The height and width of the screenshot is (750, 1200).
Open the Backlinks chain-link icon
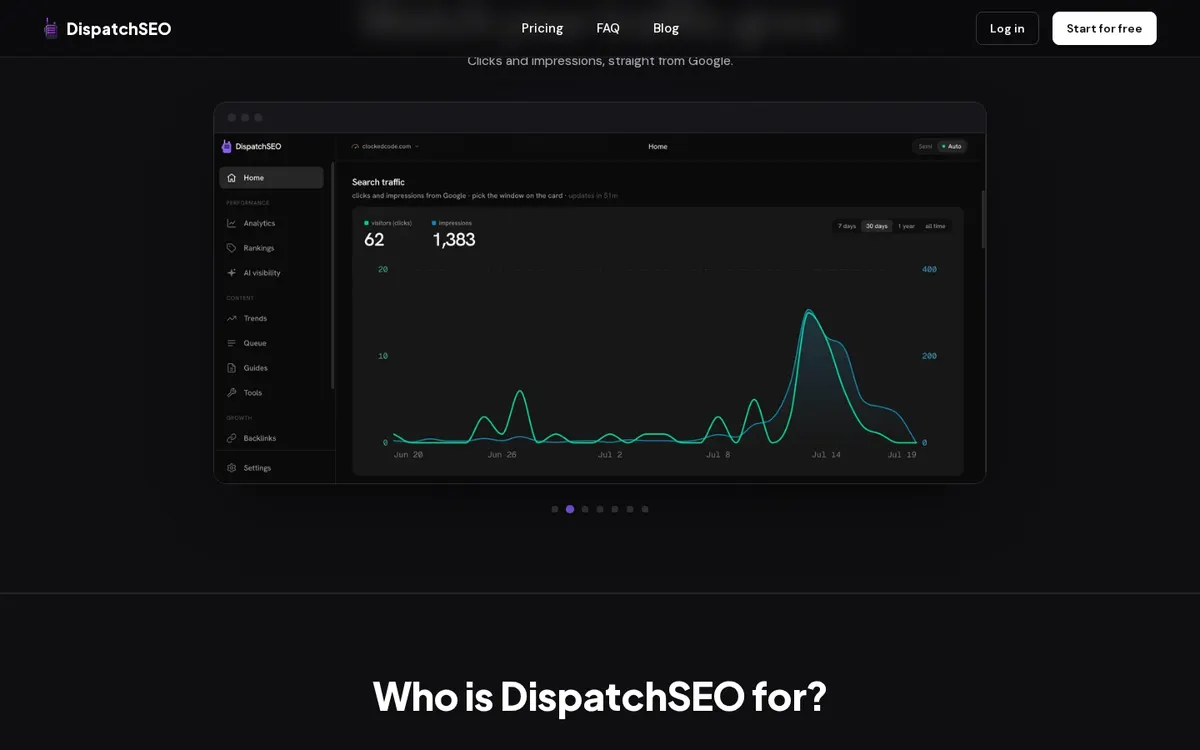(x=232, y=438)
